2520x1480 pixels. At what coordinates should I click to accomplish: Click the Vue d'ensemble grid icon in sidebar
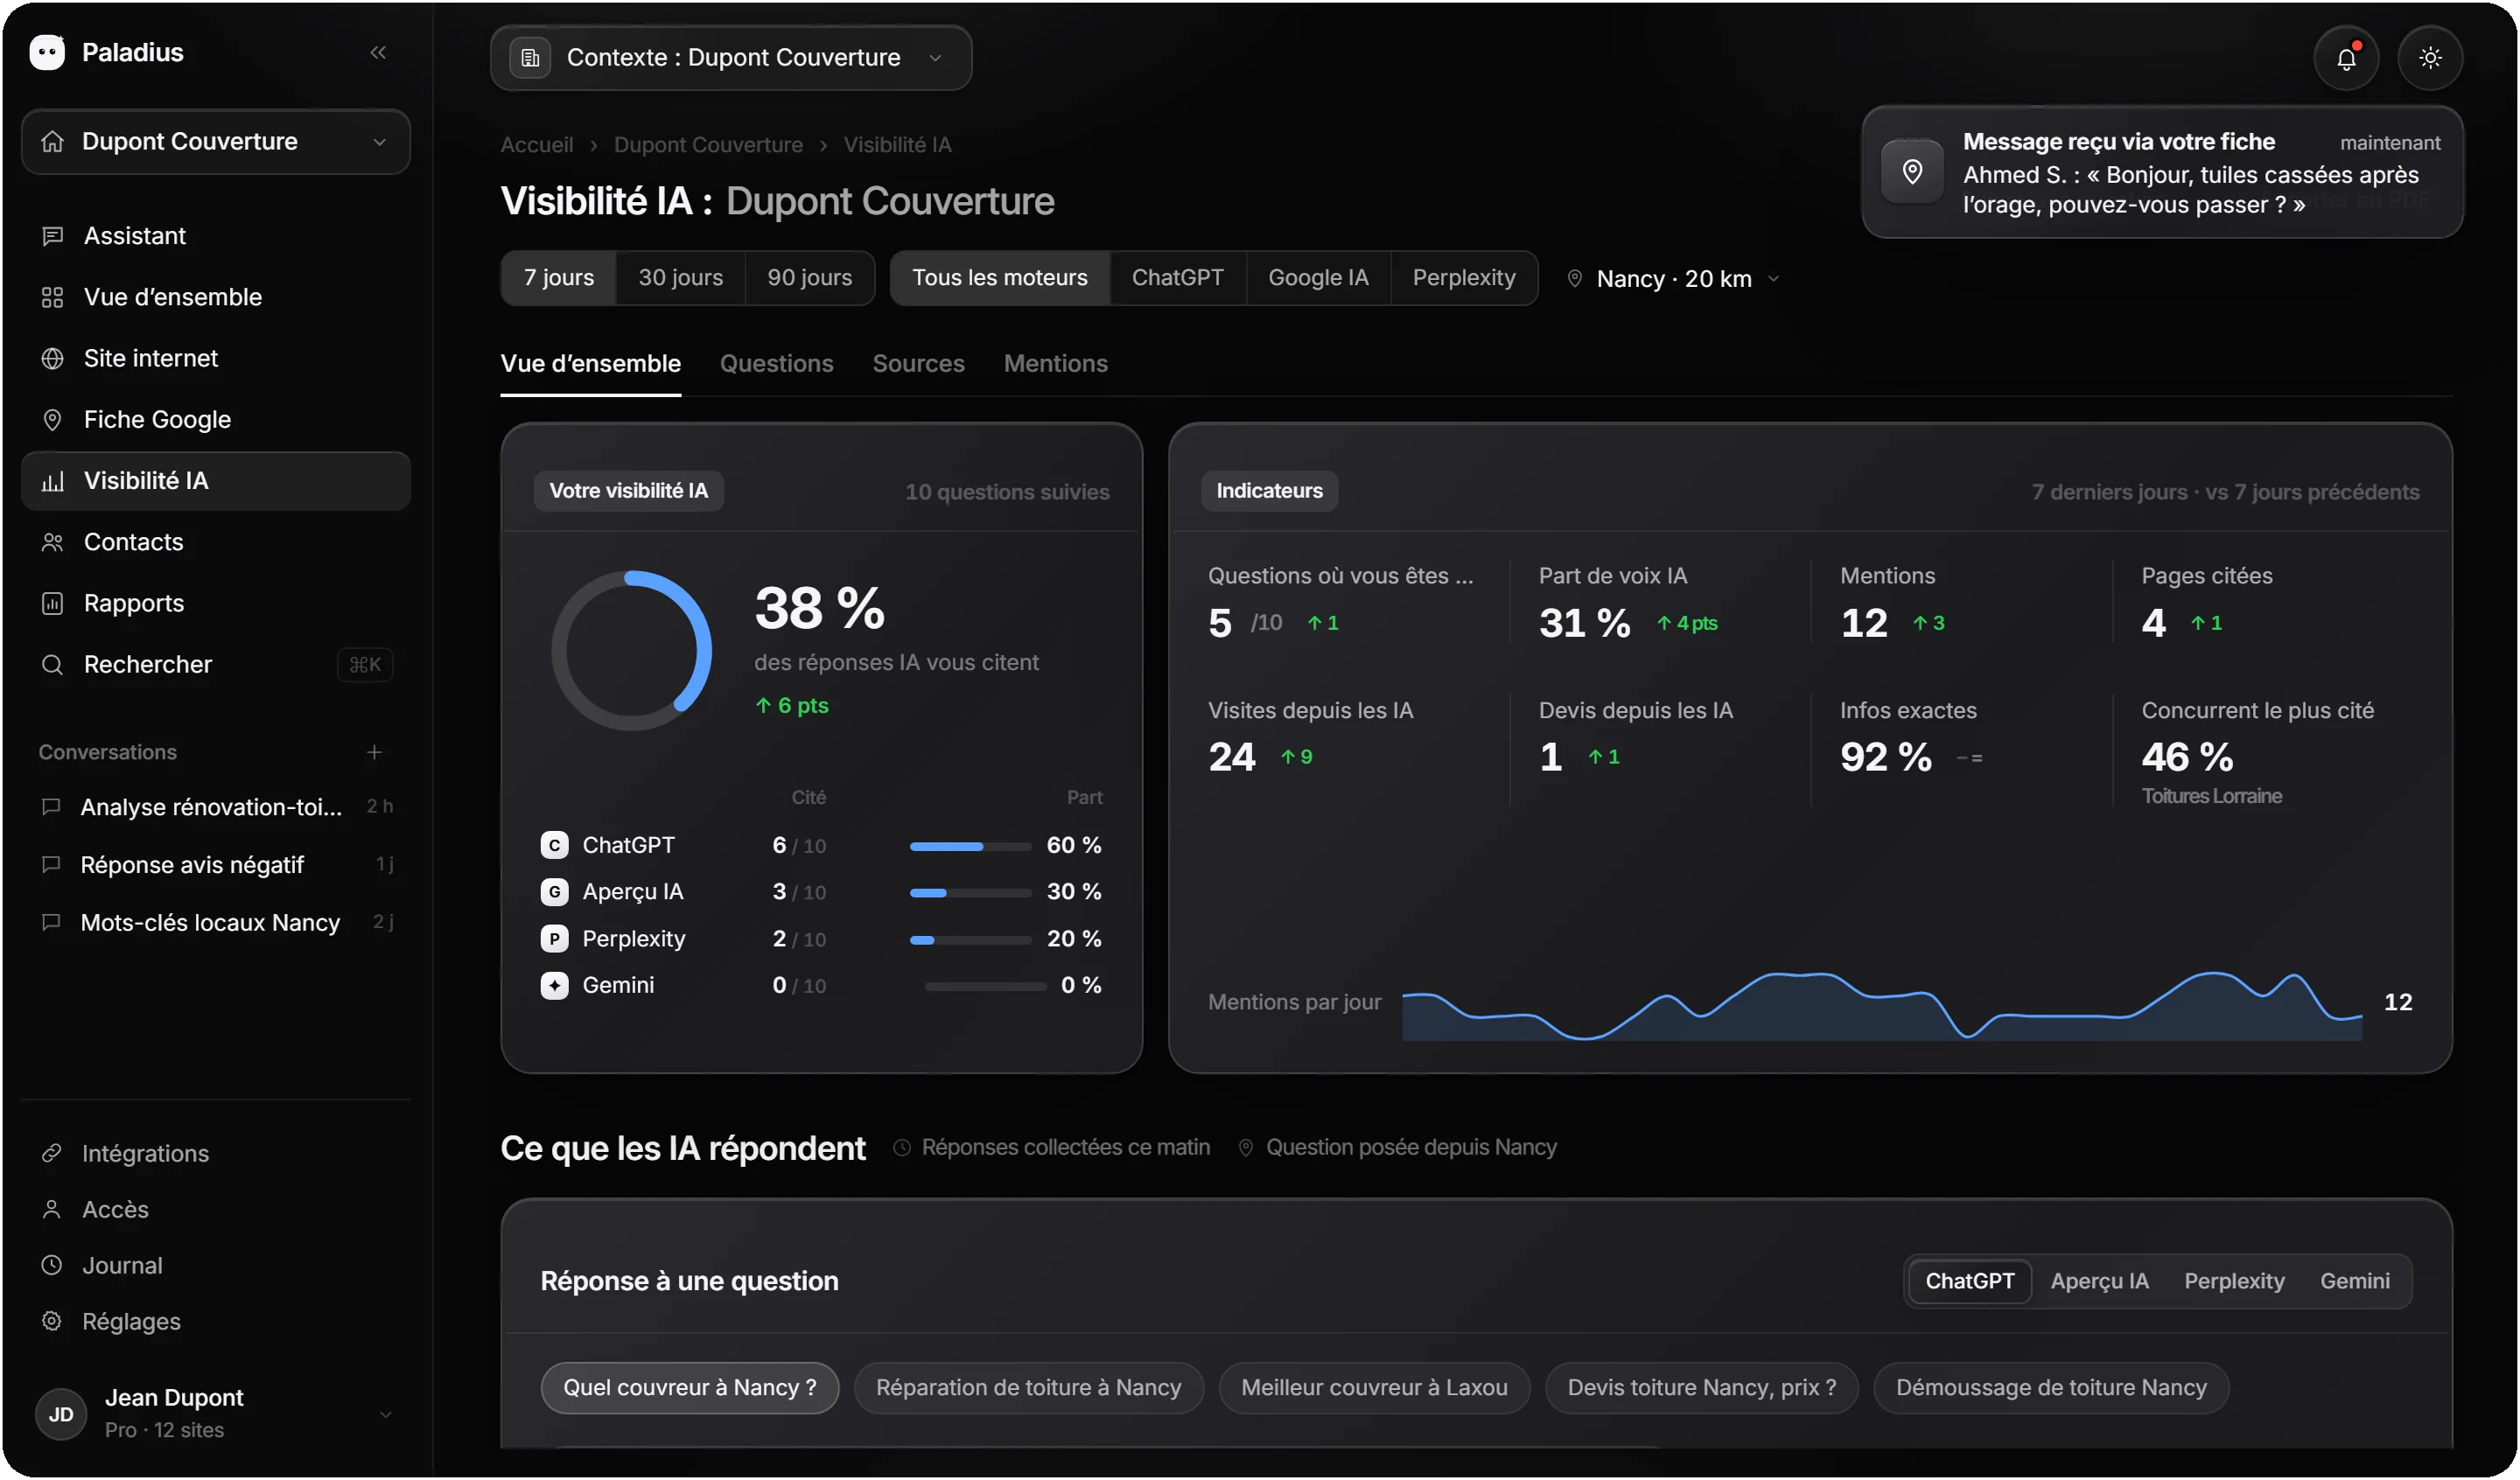point(52,297)
